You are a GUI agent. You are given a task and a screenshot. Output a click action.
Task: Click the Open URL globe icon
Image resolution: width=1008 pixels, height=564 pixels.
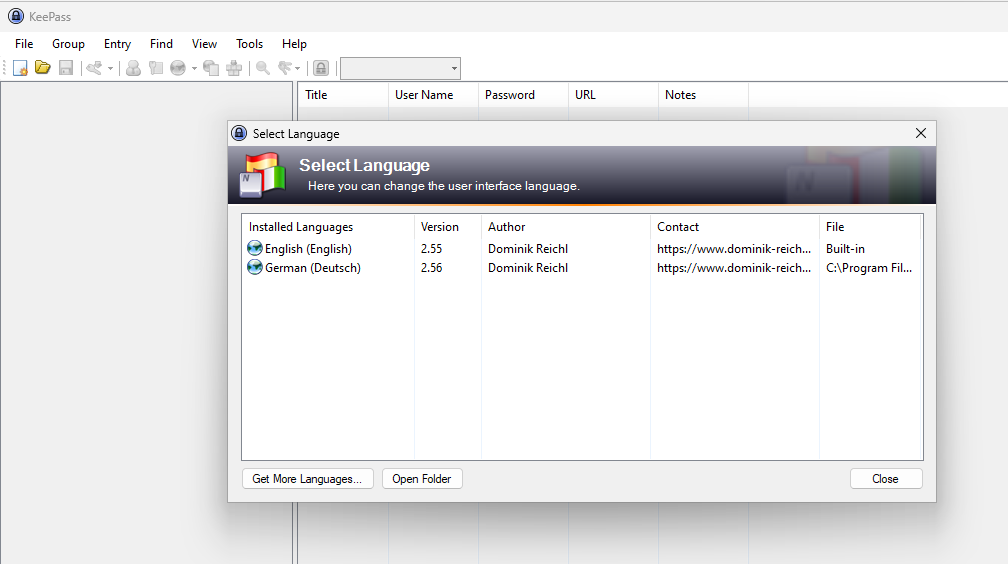tap(178, 68)
